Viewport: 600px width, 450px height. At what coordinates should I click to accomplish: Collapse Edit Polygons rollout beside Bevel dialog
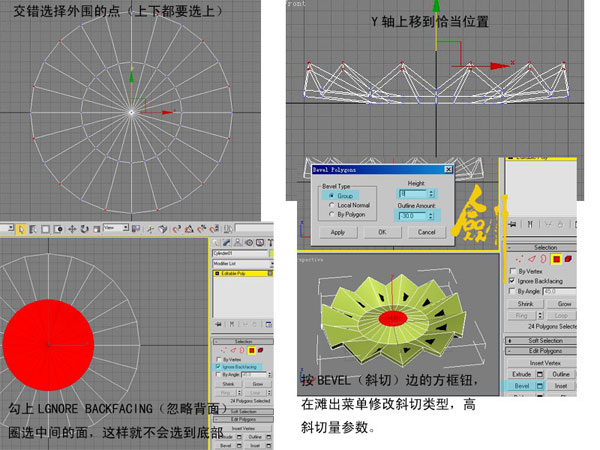[x=541, y=351]
